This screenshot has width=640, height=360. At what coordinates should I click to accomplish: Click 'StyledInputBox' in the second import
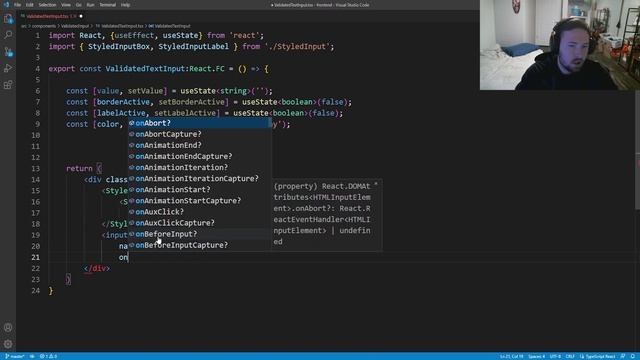pos(119,47)
